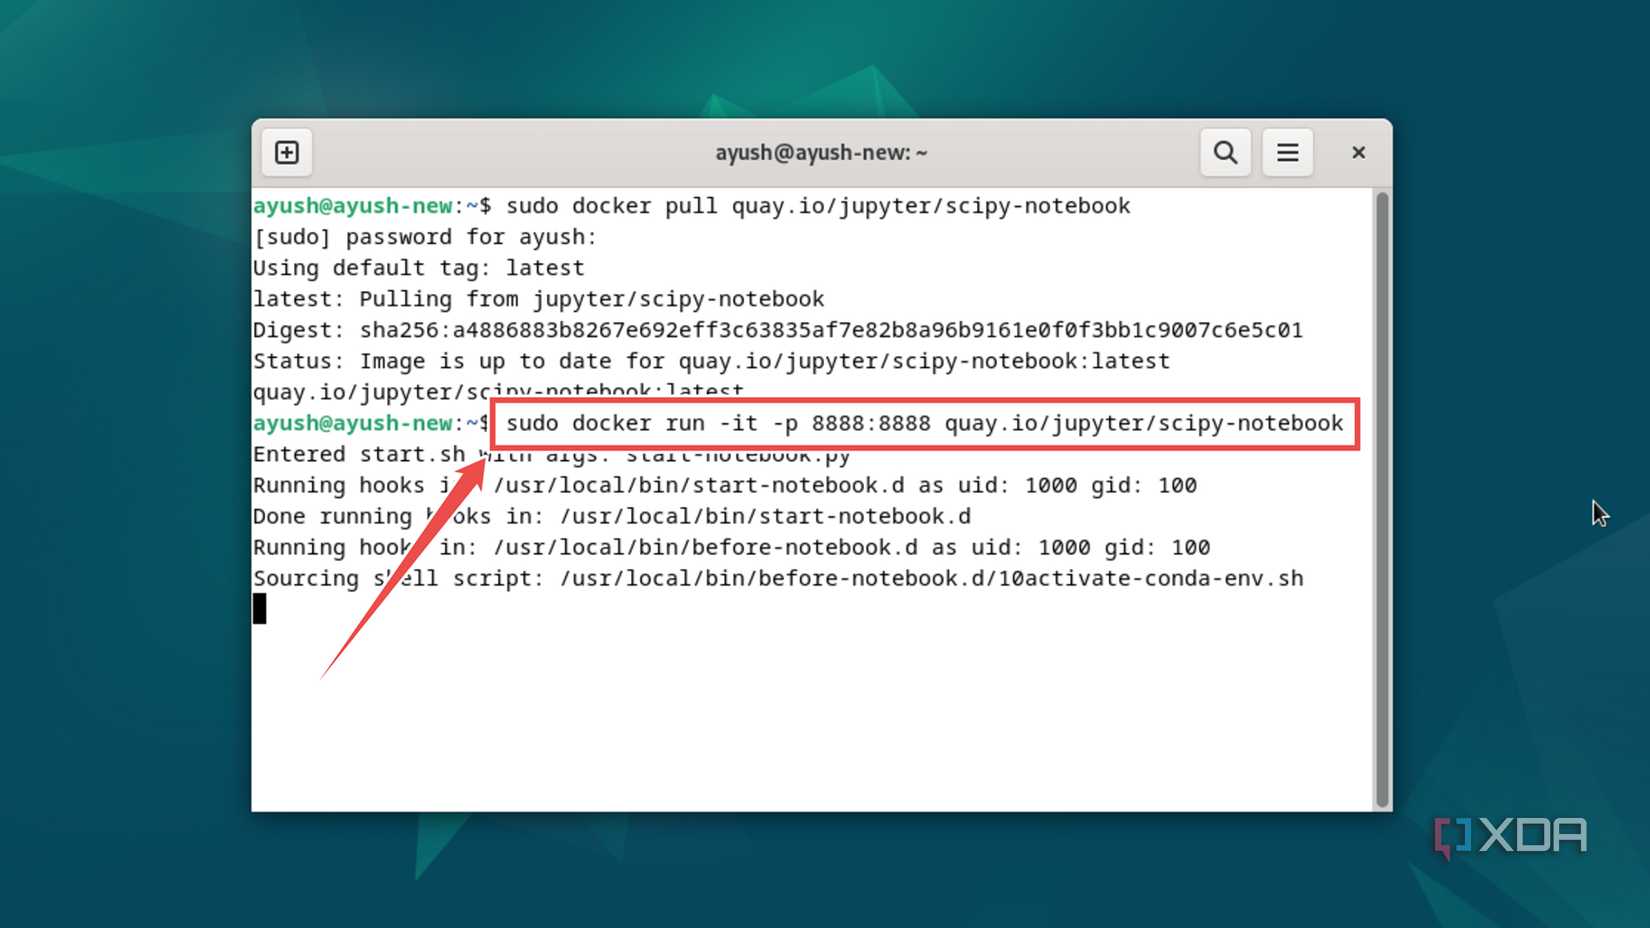Open a new terminal tab with the plus icon
Screen dimensions: 1650x928
click(286, 152)
